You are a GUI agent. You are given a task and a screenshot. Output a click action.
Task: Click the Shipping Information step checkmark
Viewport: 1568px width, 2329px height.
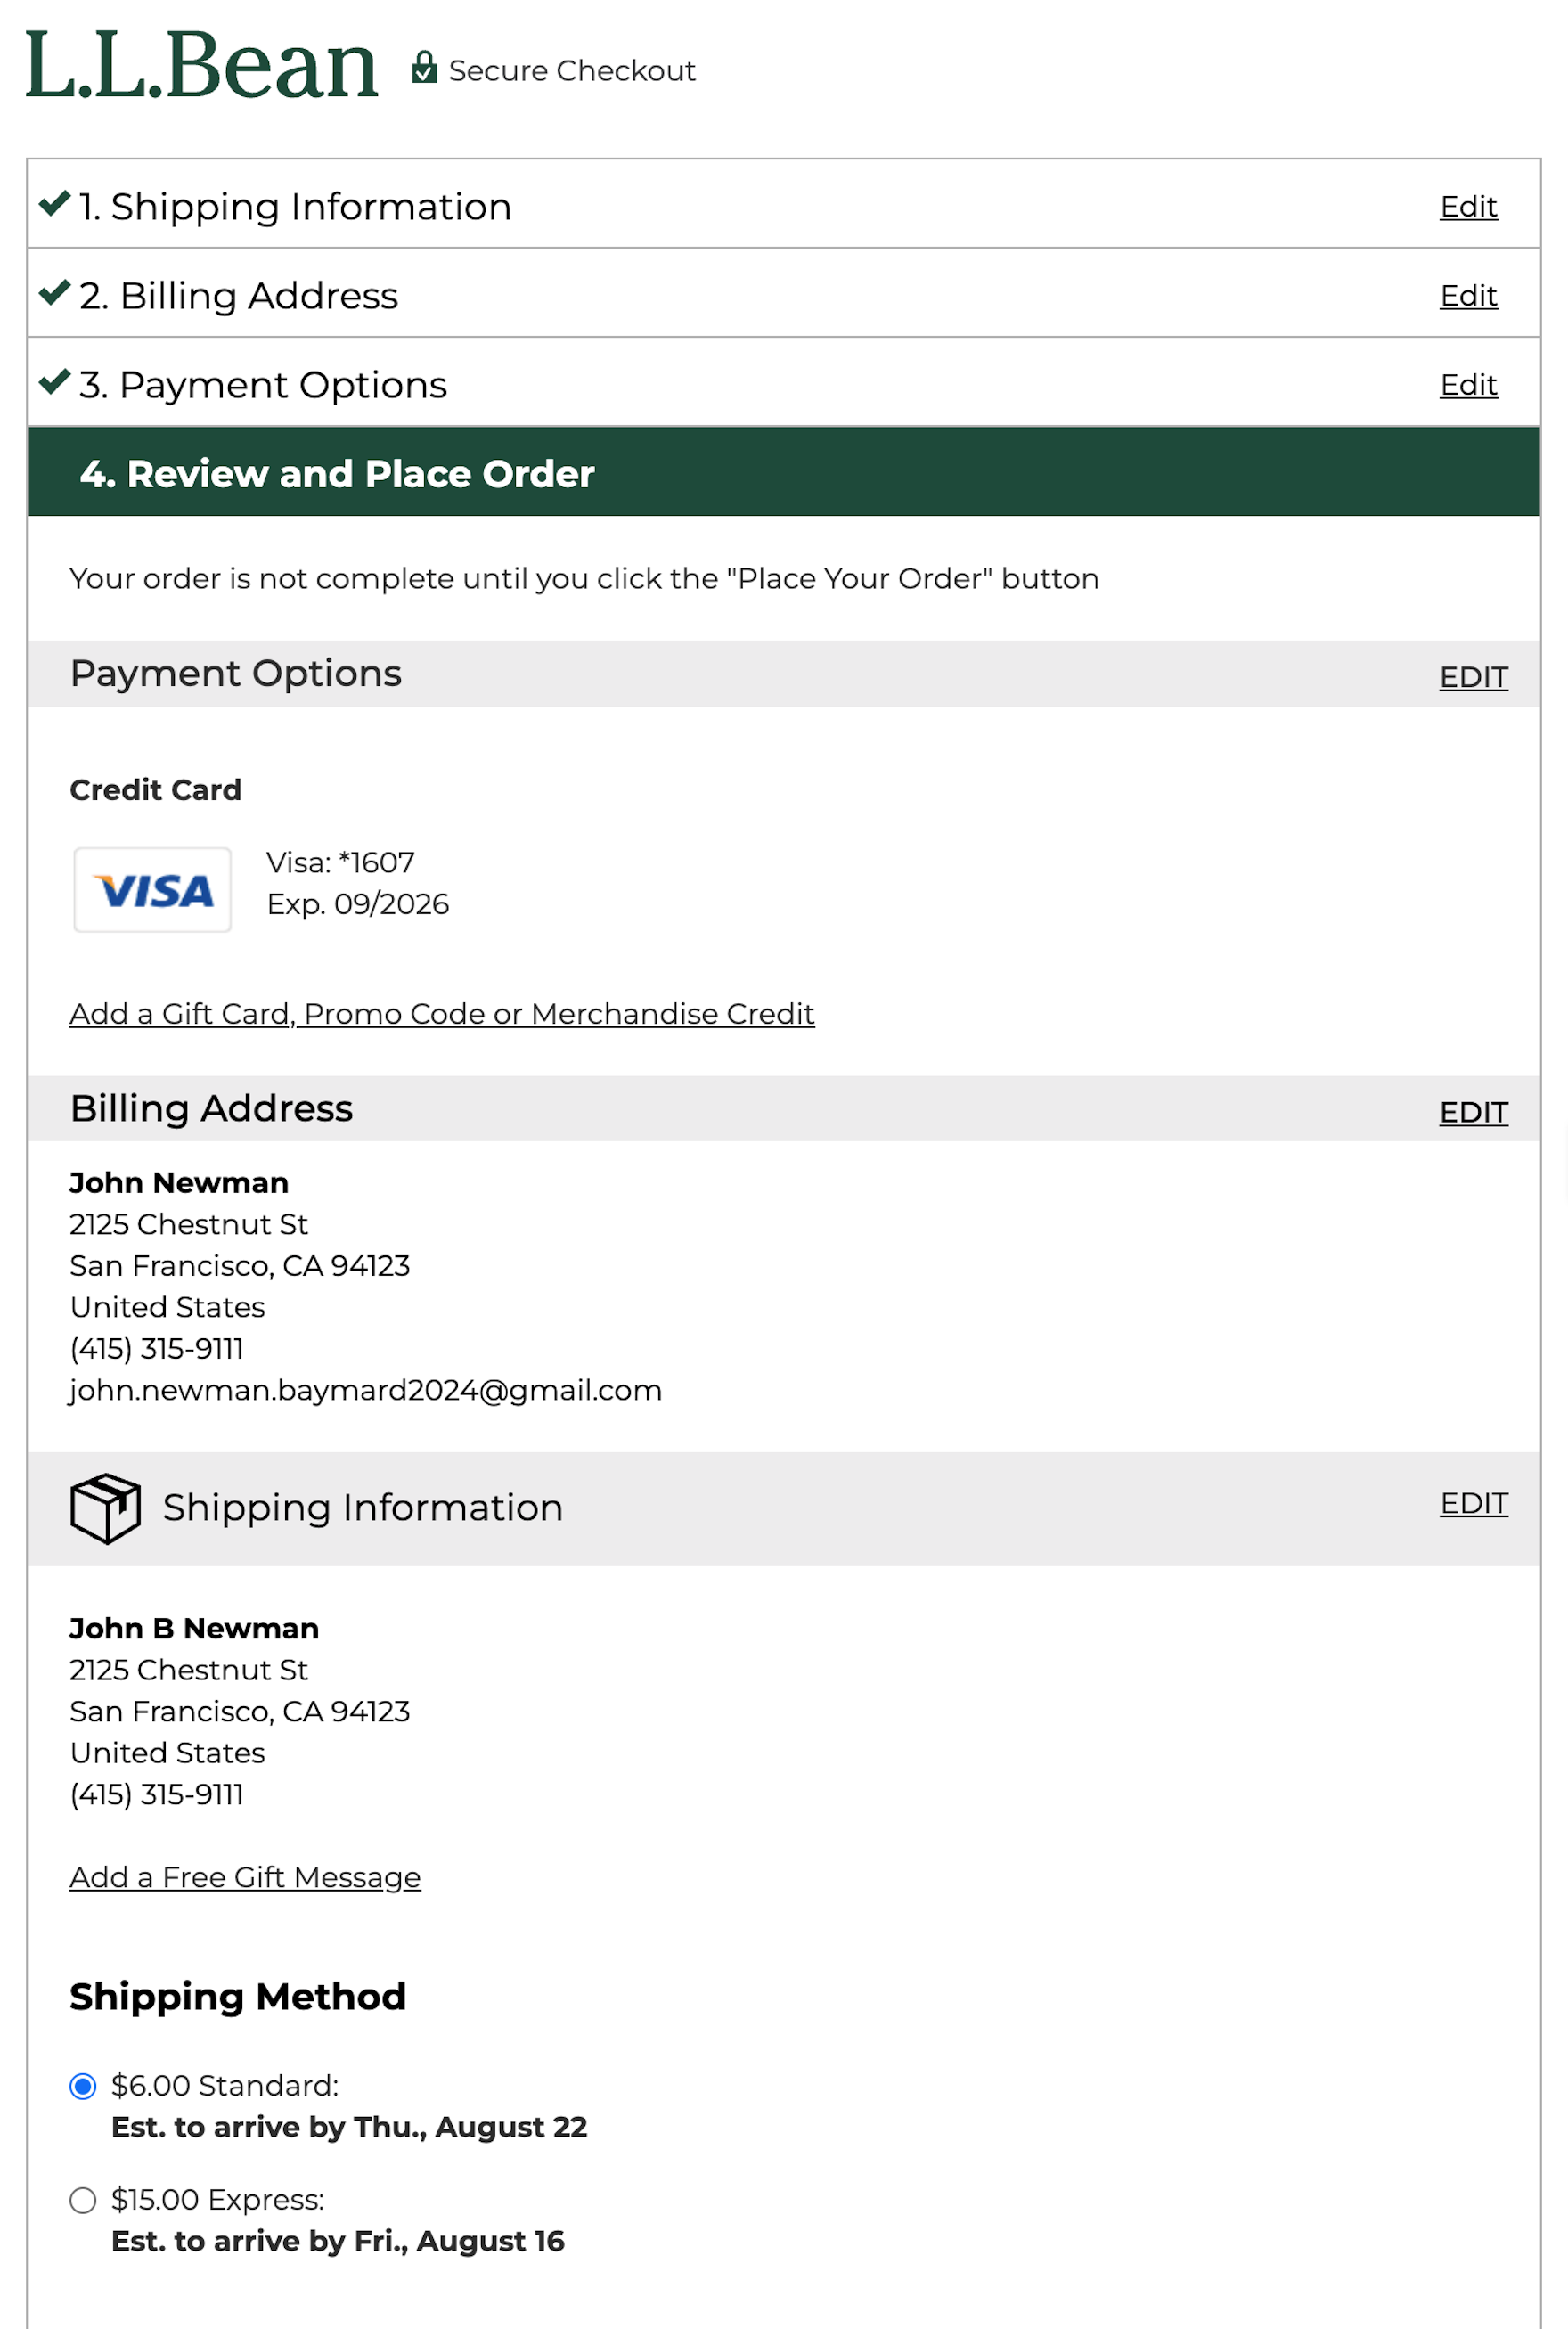pyautogui.click(x=54, y=204)
